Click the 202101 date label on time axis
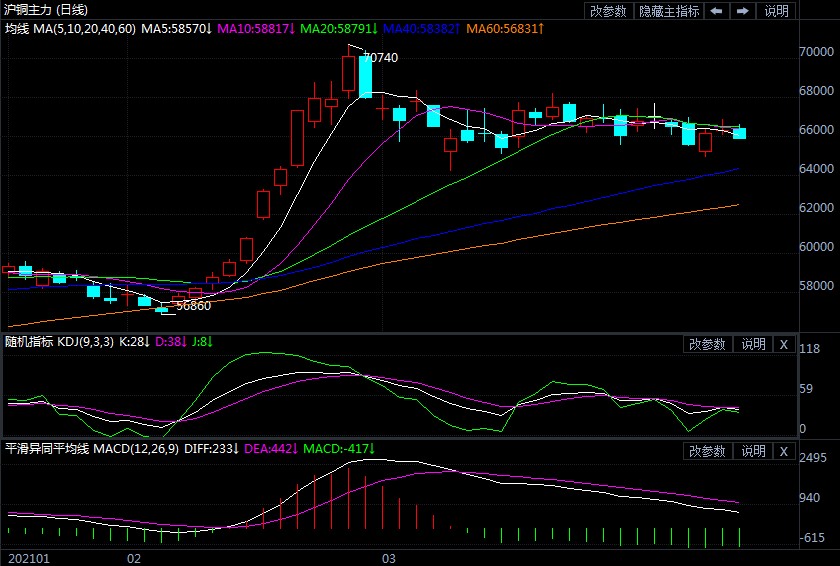Viewport: 840px width, 566px height. [x=27, y=556]
